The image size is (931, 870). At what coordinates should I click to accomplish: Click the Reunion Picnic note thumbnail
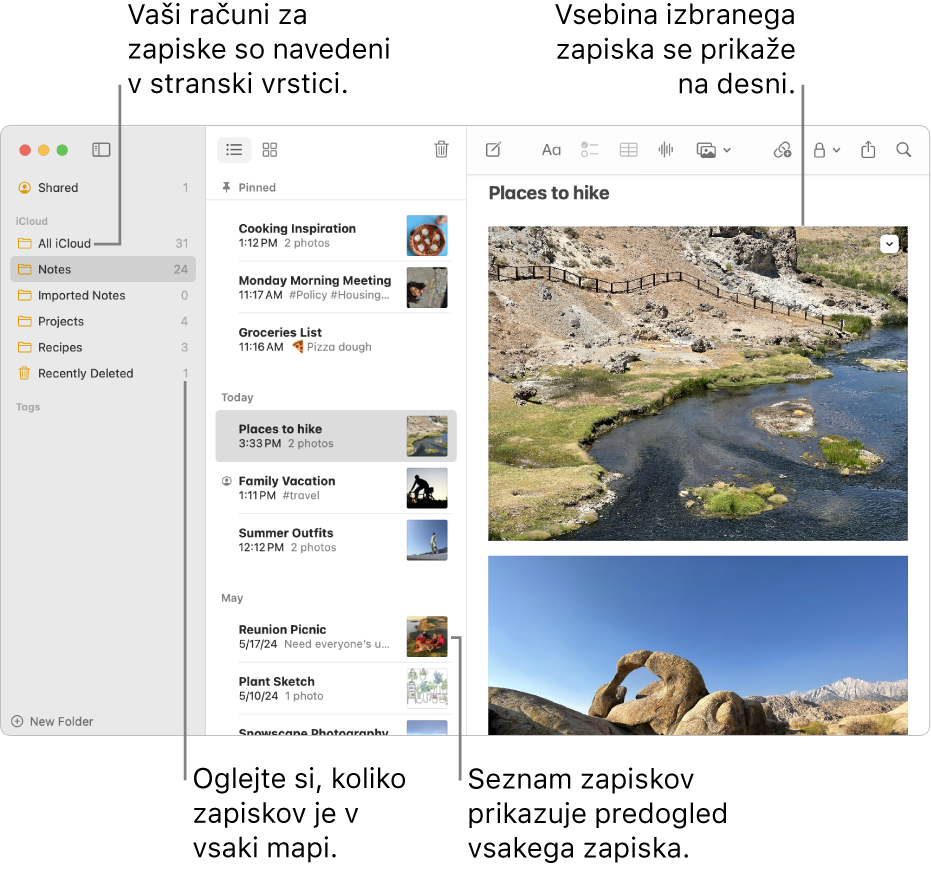[427, 637]
